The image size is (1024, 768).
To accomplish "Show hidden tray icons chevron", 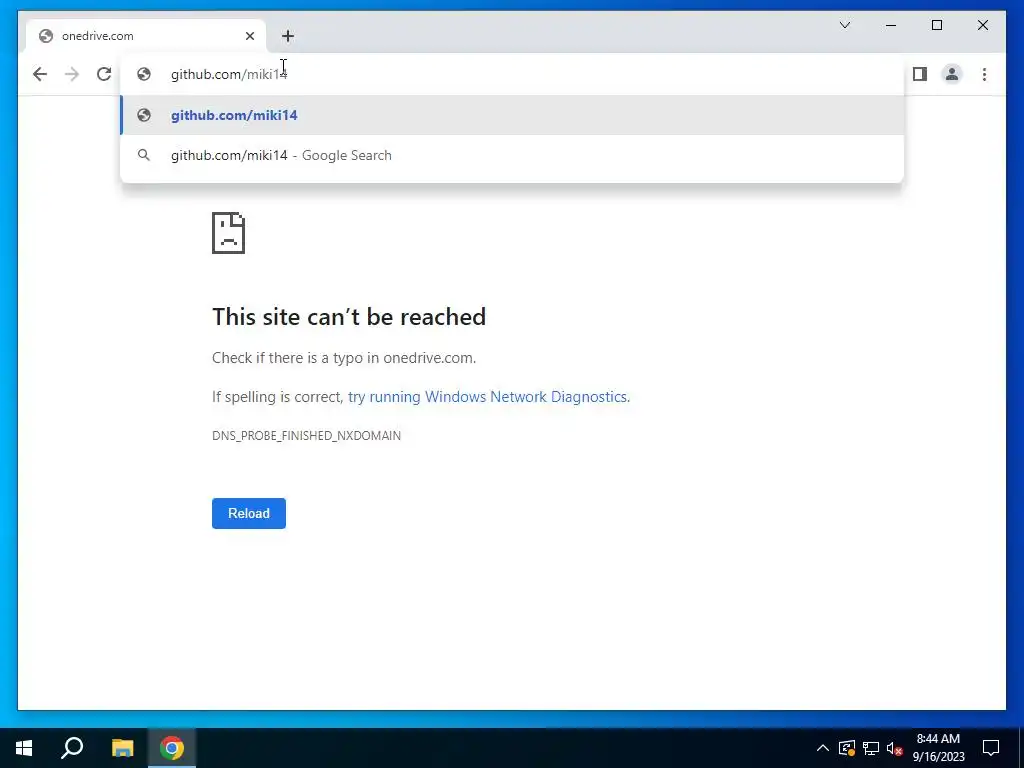I will [x=823, y=748].
